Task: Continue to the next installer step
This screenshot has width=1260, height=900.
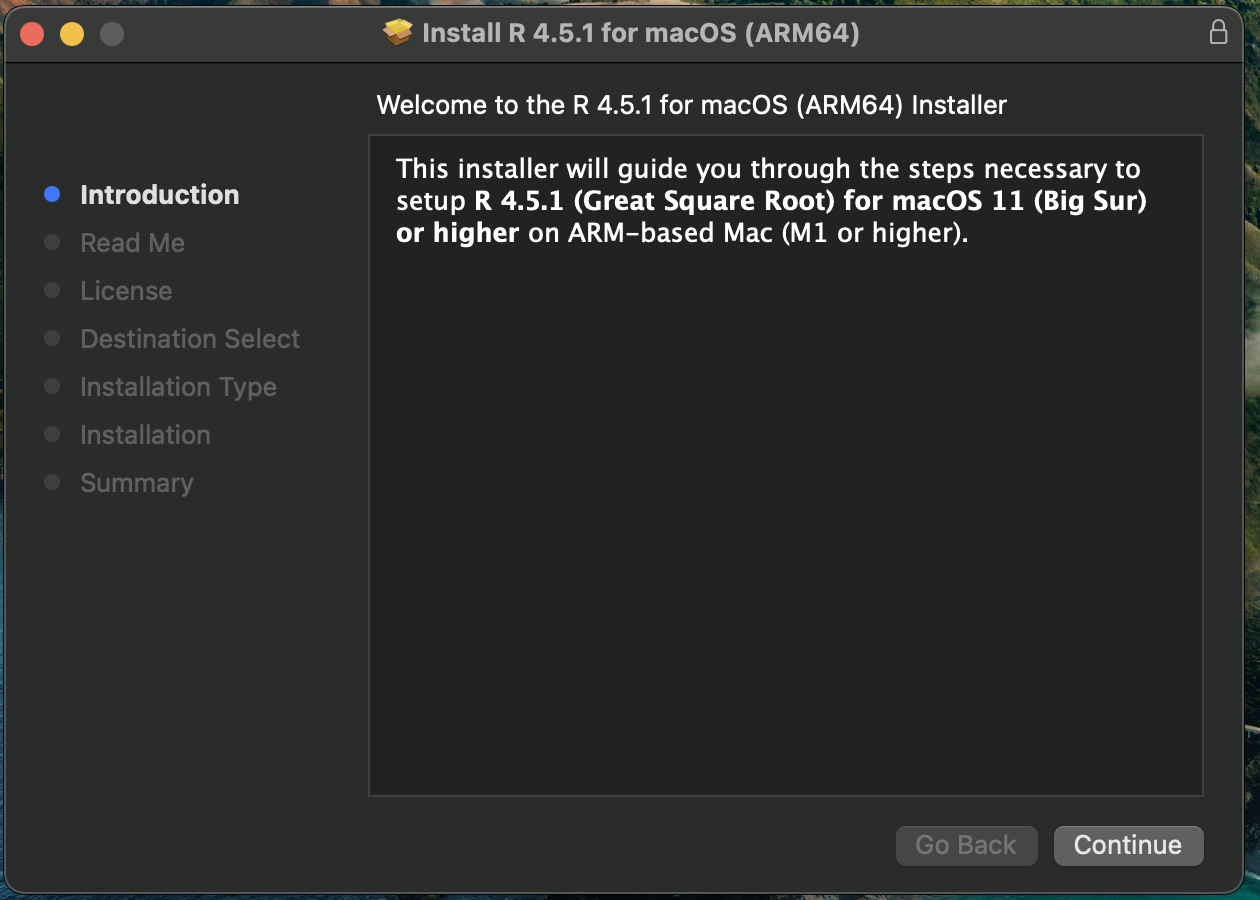Action: pos(1128,845)
